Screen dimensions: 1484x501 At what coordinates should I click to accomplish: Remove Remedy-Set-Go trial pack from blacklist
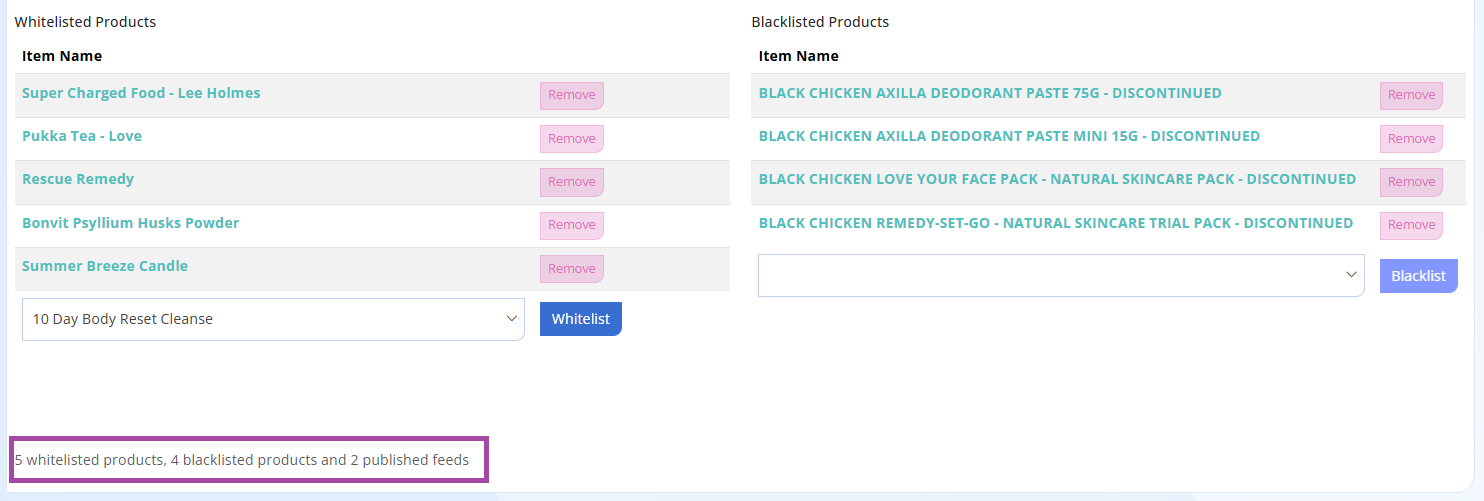point(1411,225)
